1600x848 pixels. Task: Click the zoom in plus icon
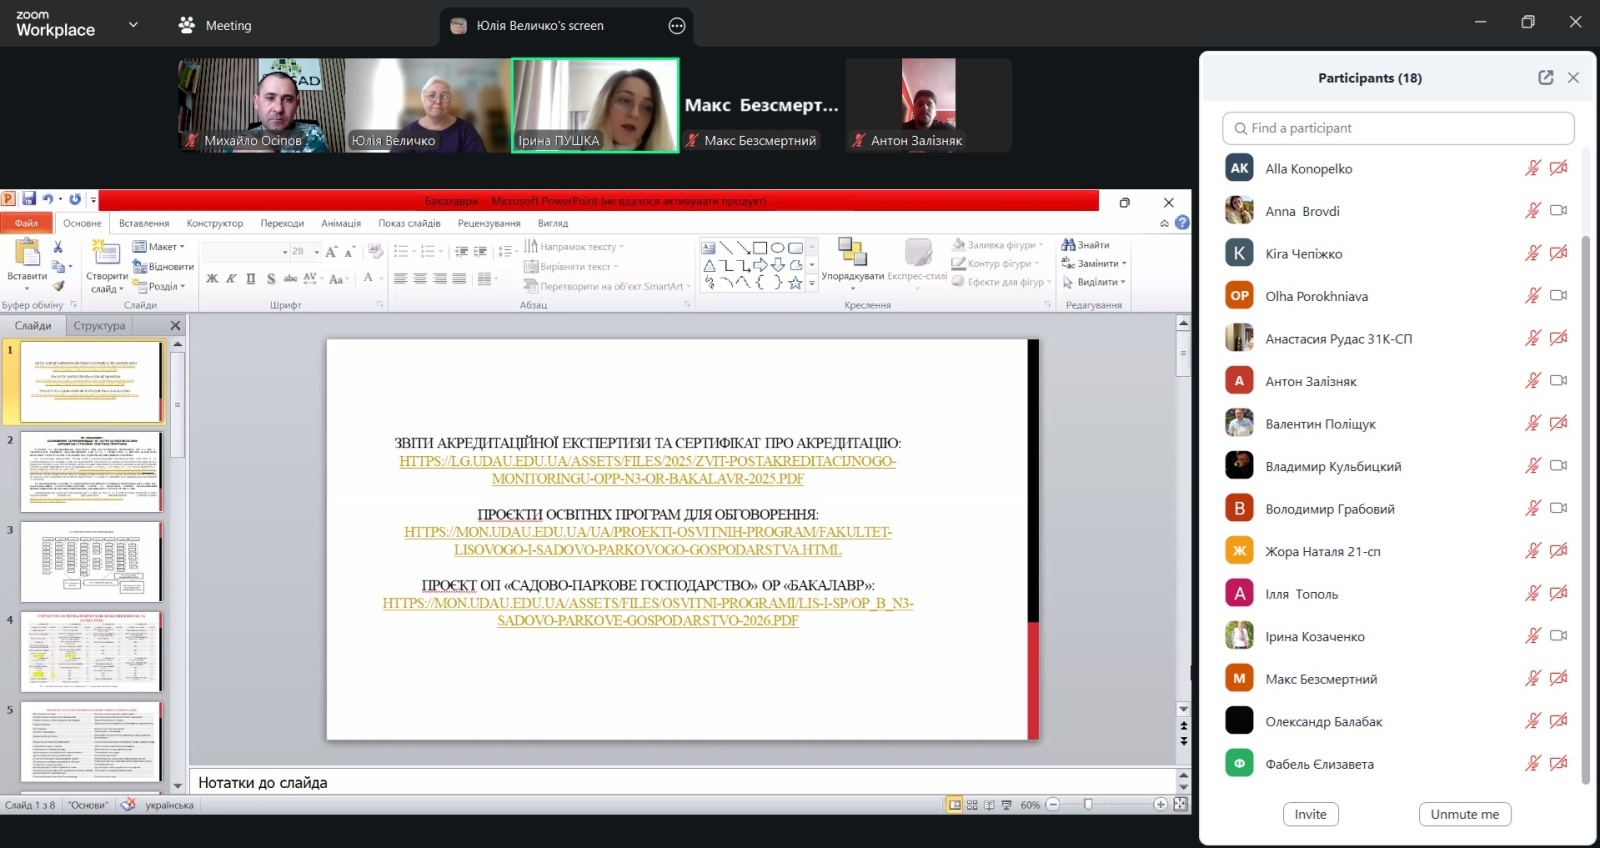coord(1160,804)
